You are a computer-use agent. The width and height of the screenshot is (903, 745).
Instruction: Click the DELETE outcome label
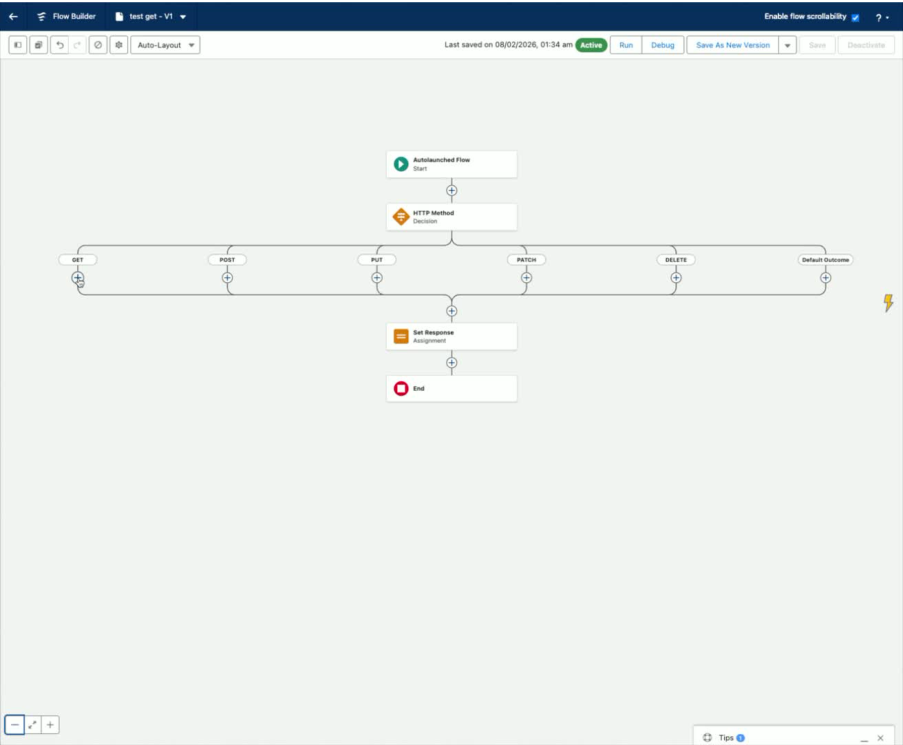pyautogui.click(x=676, y=260)
